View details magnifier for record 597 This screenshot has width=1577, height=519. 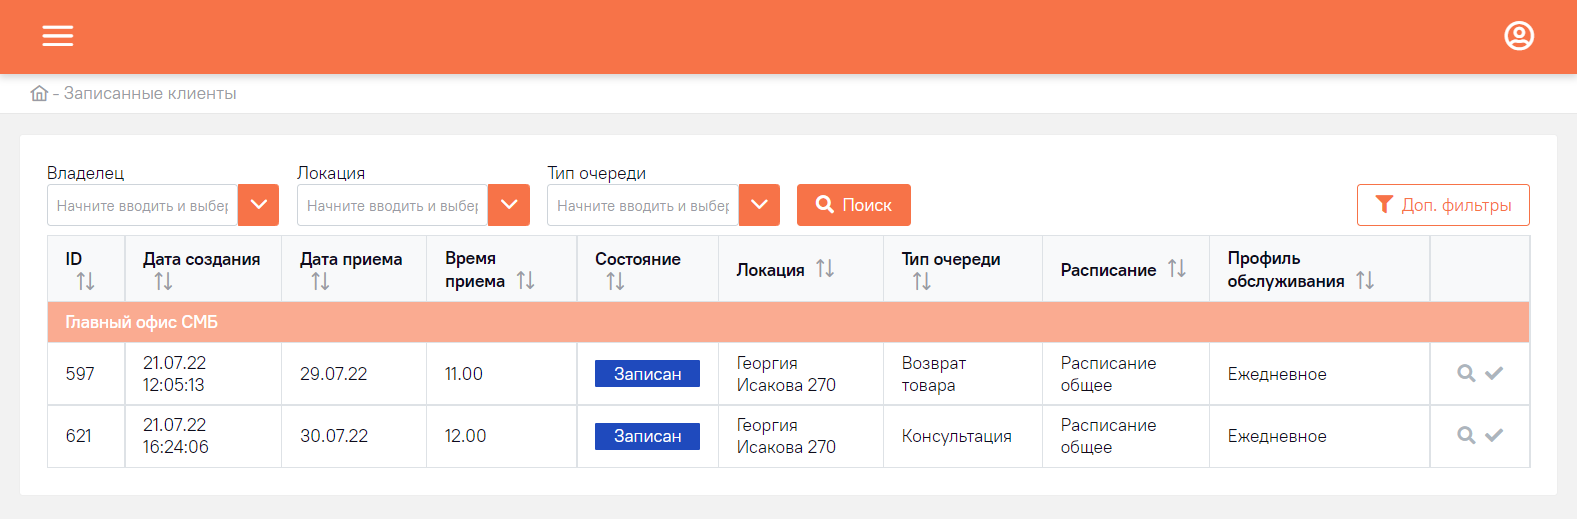click(1466, 373)
